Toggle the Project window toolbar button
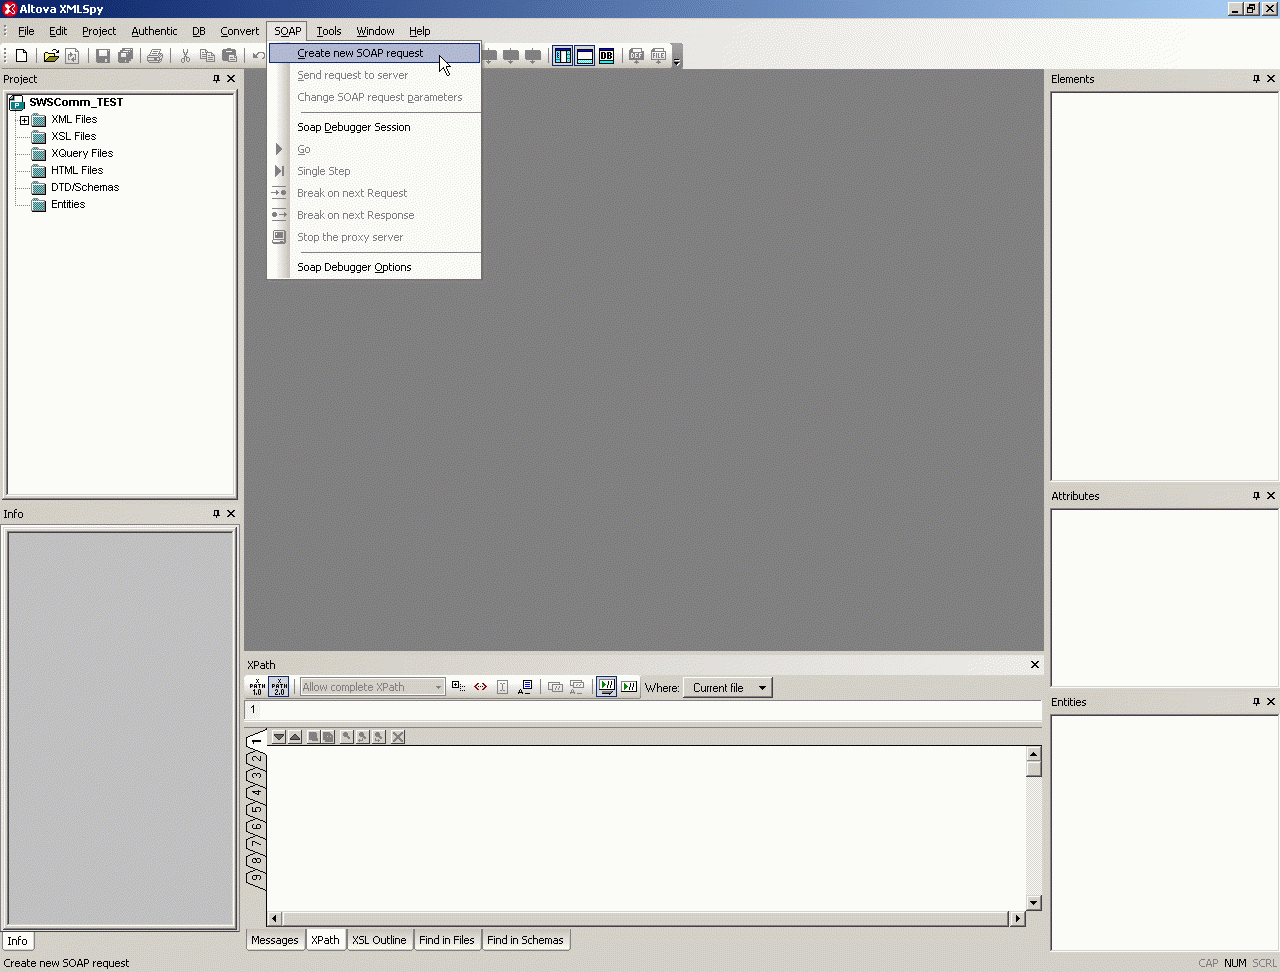 pos(563,56)
